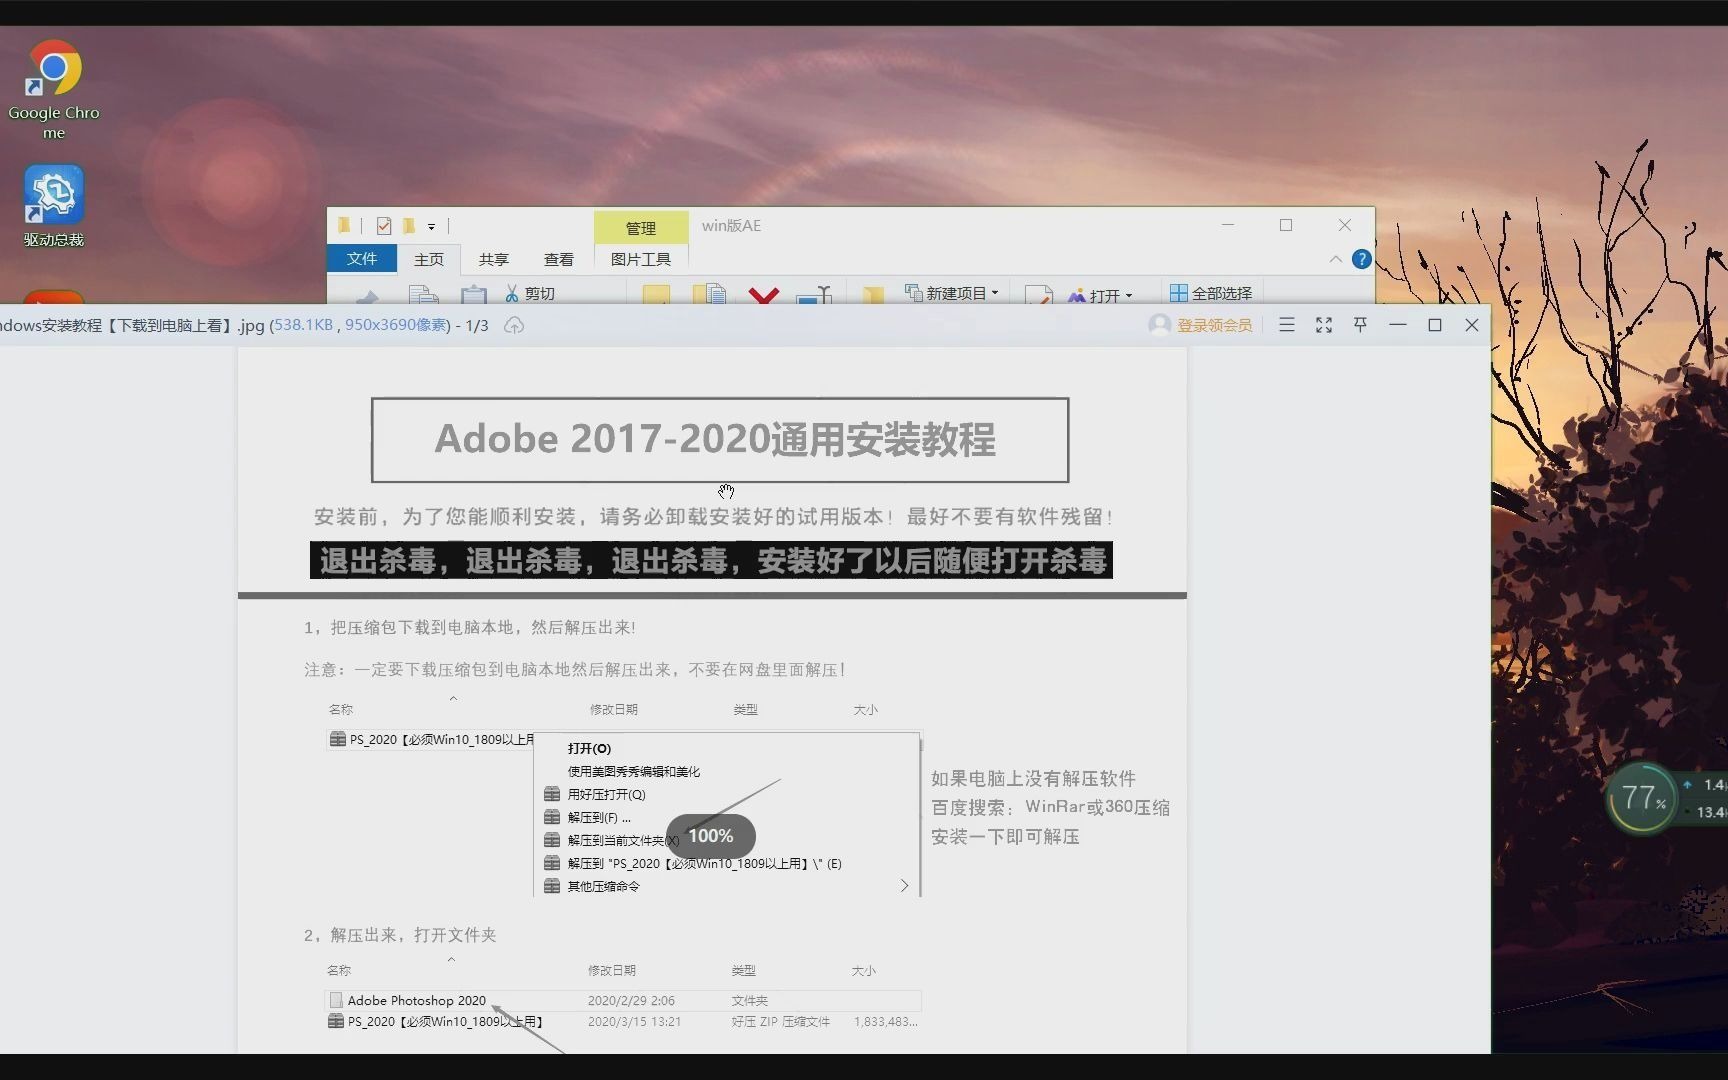Screen dimensions: 1728x1080
Task: Open Explorer help question mark icon
Action: tap(1361, 259)
